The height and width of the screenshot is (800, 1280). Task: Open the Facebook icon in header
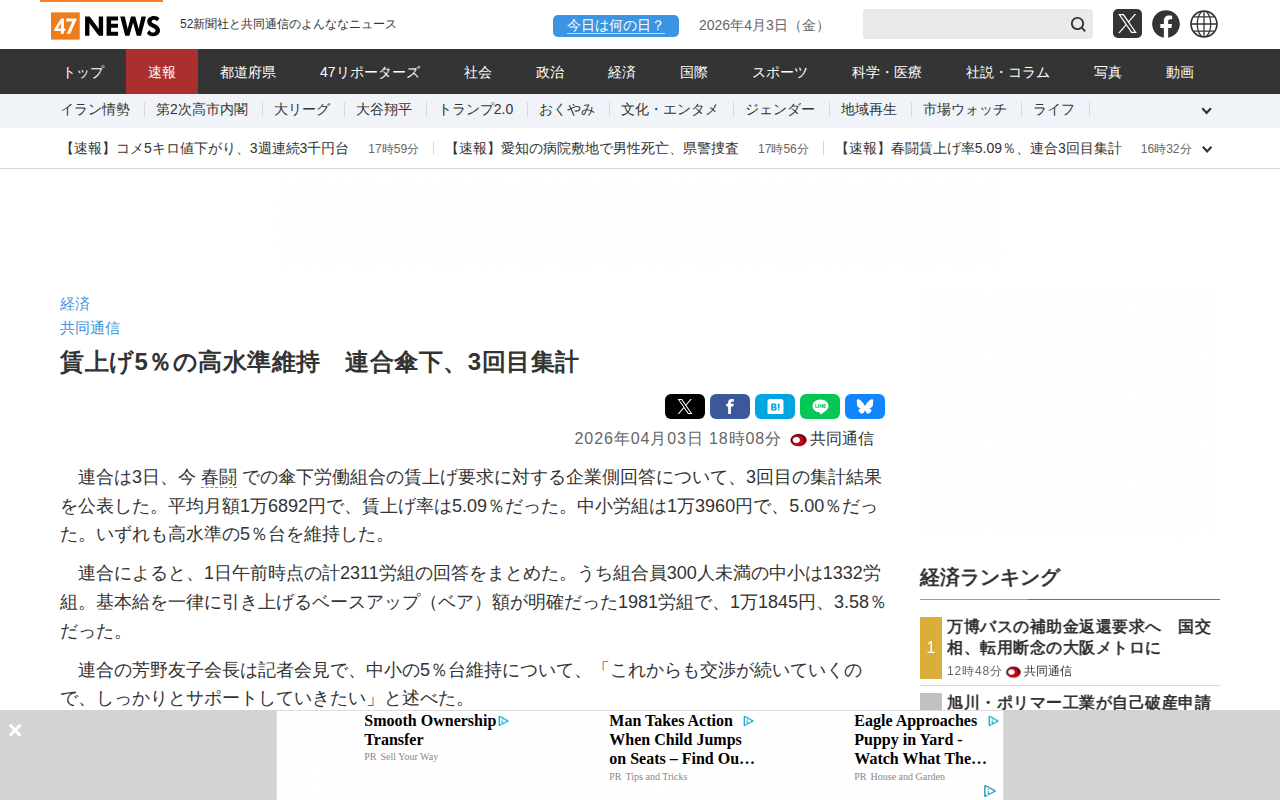pos(1166,24)
